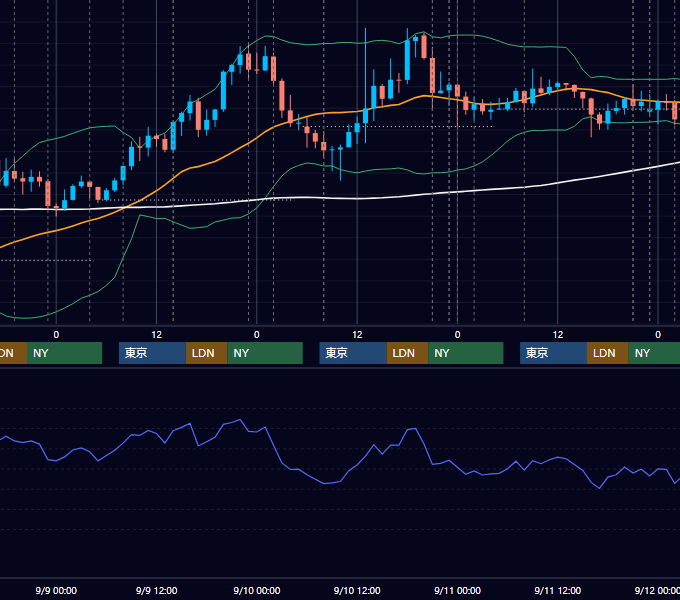The image size is (680, 600).
Task: Click hour label 0 above the 9/12 date
Action: [x=658, y=335]
